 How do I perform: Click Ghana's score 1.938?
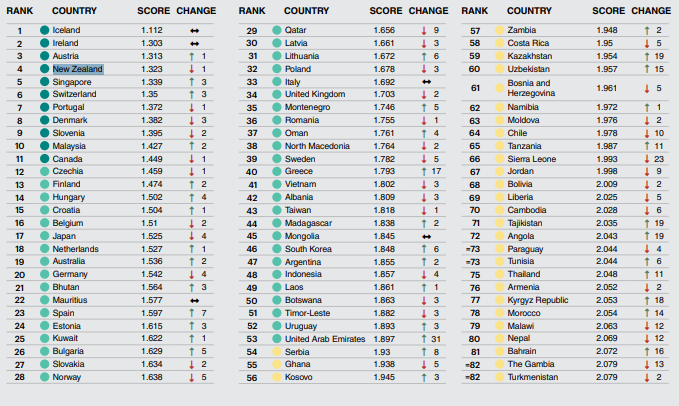click(384, 364)
